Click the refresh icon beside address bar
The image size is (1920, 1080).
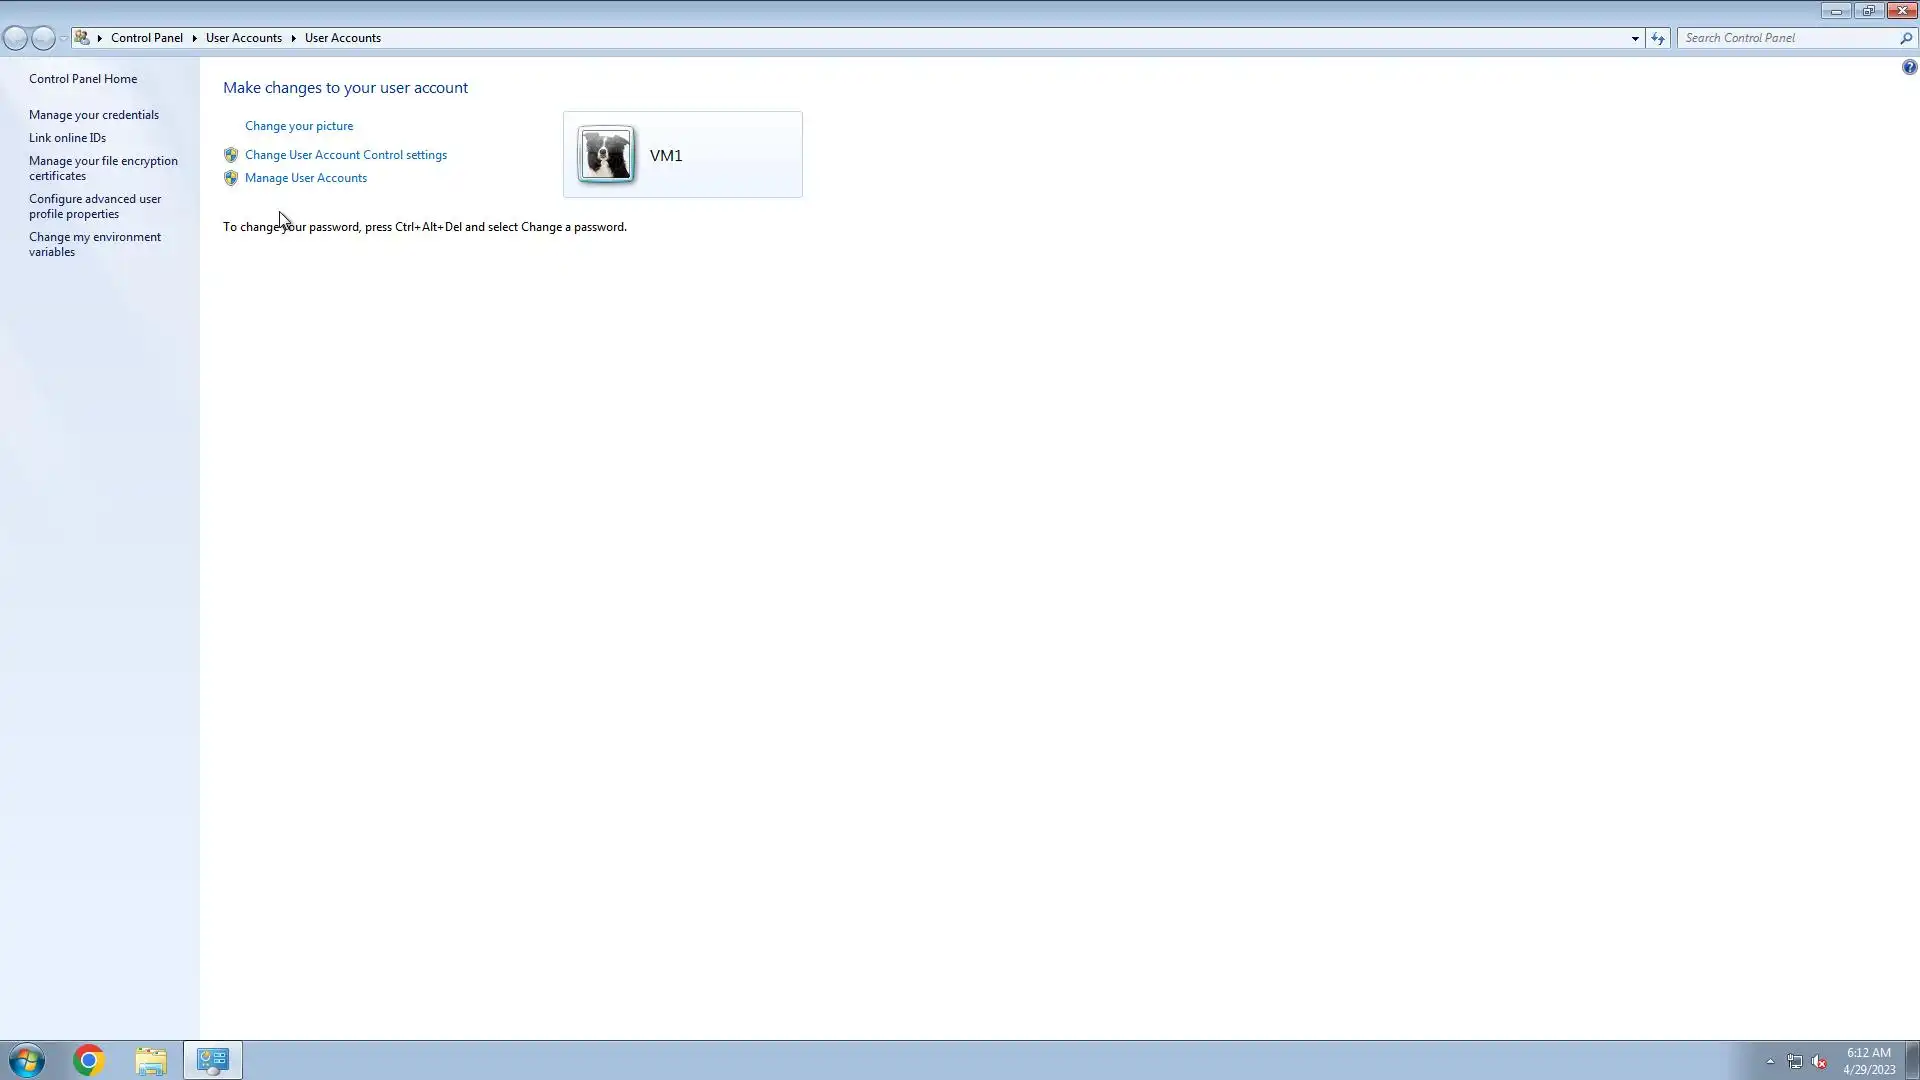(1658, 38)
